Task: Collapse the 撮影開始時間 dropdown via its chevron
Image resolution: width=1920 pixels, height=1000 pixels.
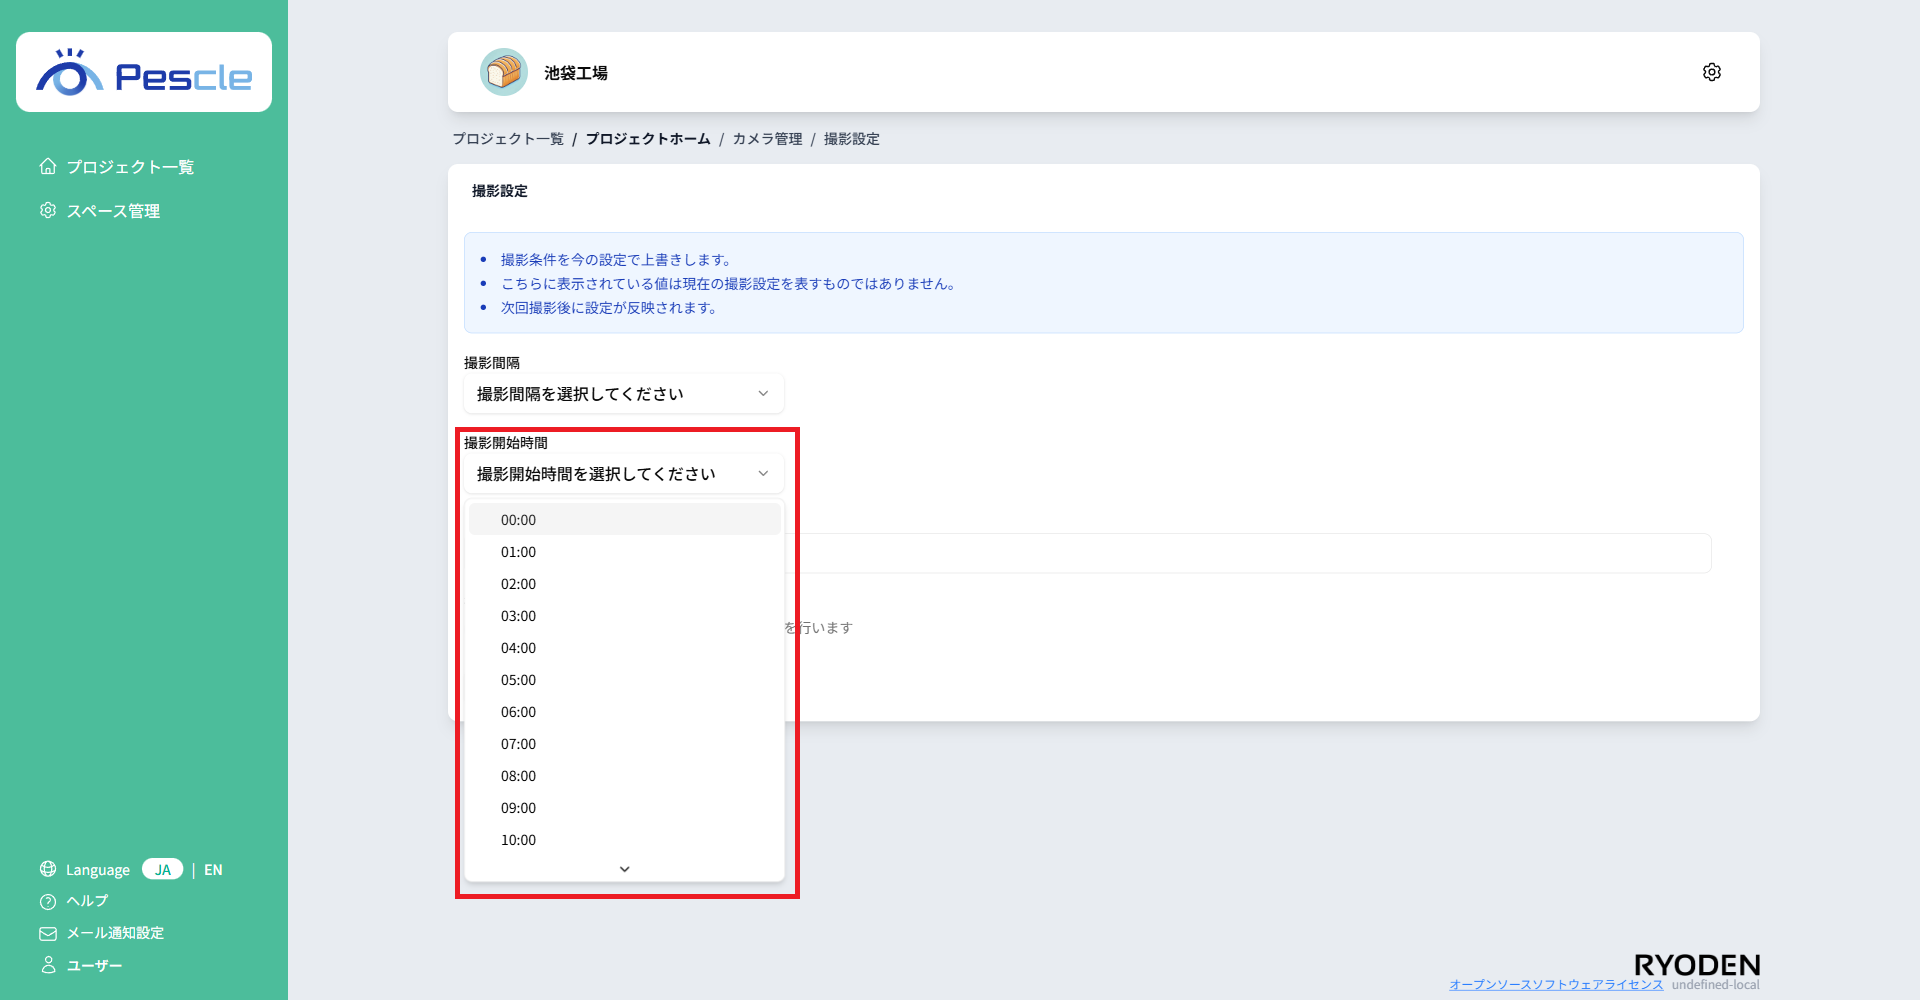Action: point(762,473)
